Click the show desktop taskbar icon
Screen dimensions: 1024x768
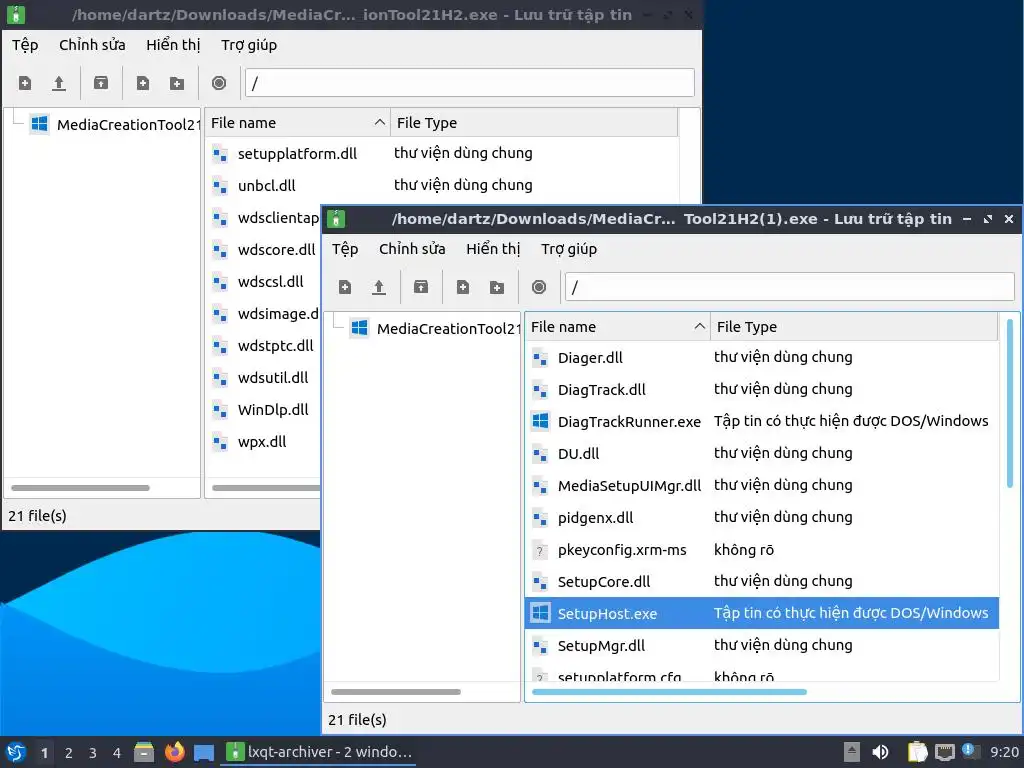coord(204,753)
